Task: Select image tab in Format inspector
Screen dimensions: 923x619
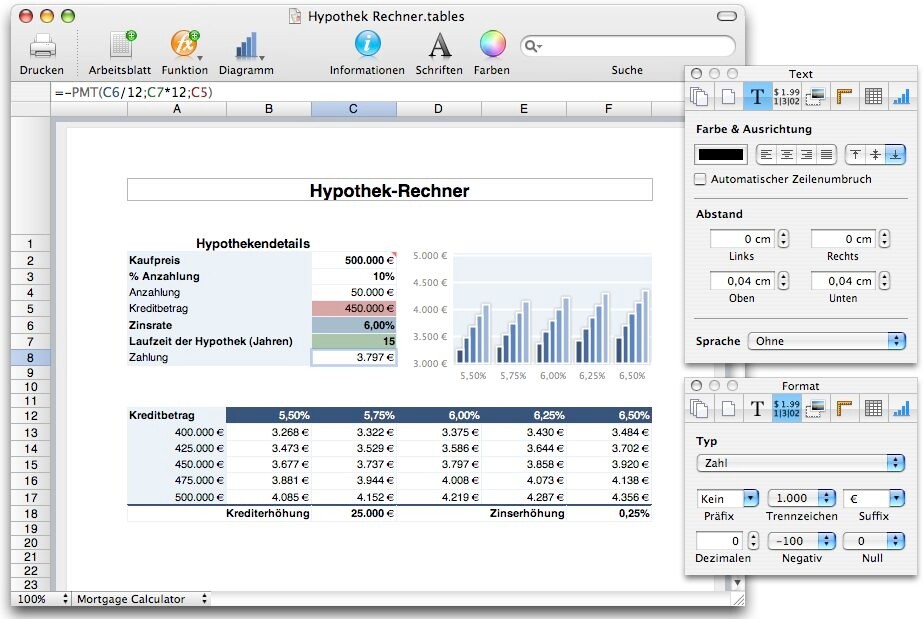Action: 815,408
